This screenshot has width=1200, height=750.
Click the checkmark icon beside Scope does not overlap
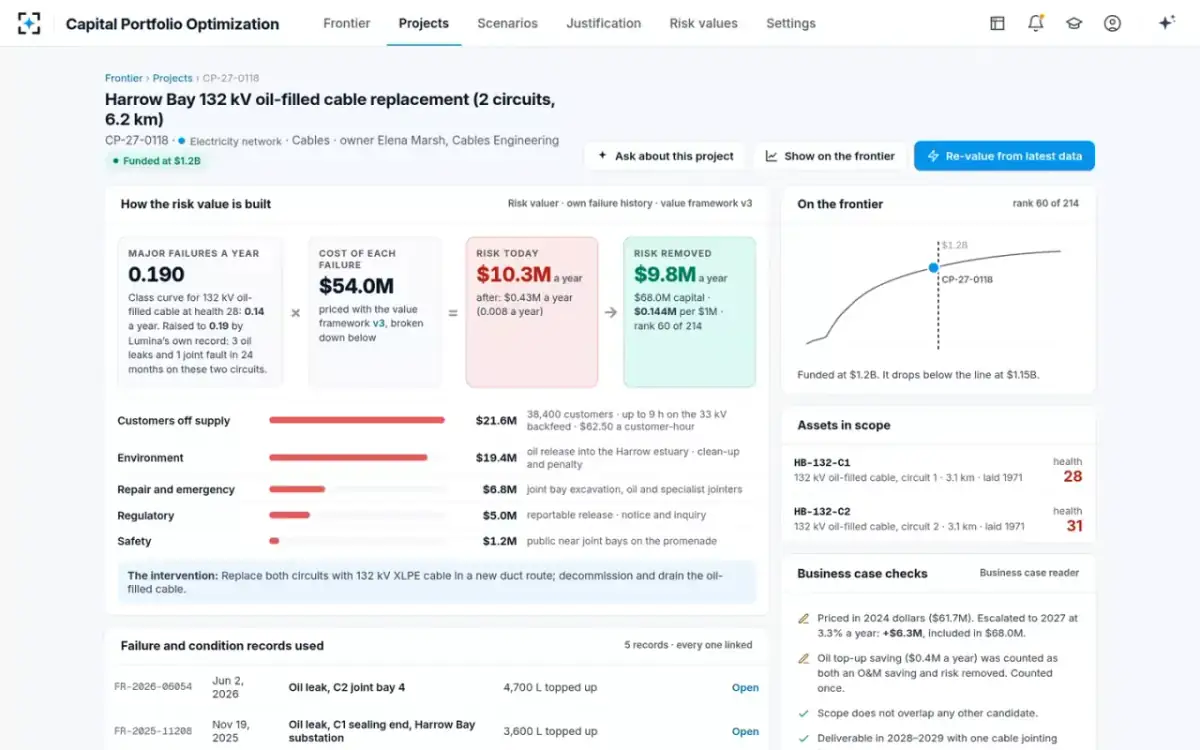click(x=803, y=714)
